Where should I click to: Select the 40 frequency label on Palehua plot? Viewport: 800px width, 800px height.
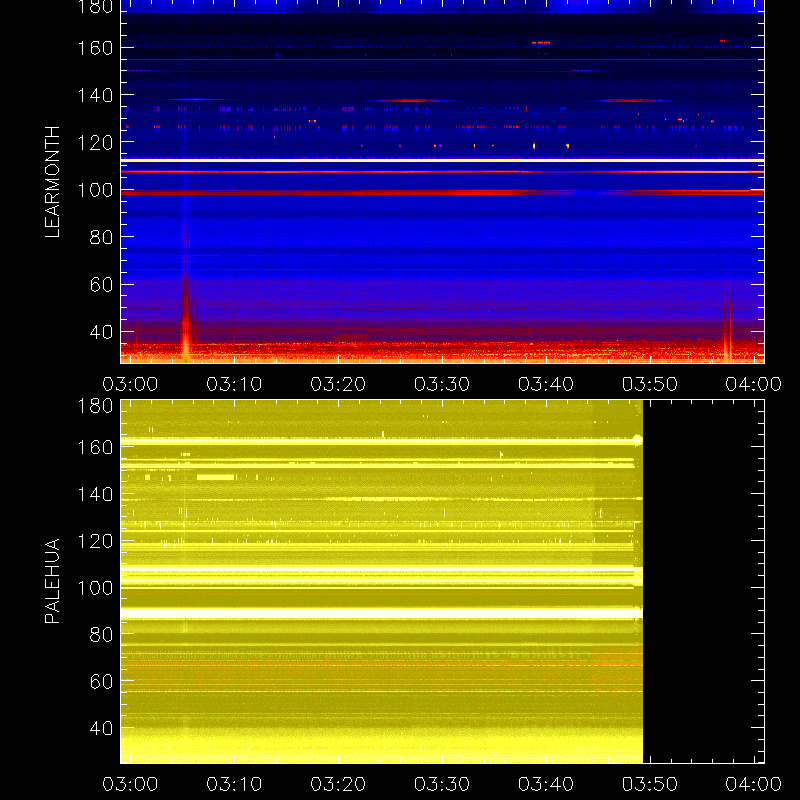click(101, 729)
